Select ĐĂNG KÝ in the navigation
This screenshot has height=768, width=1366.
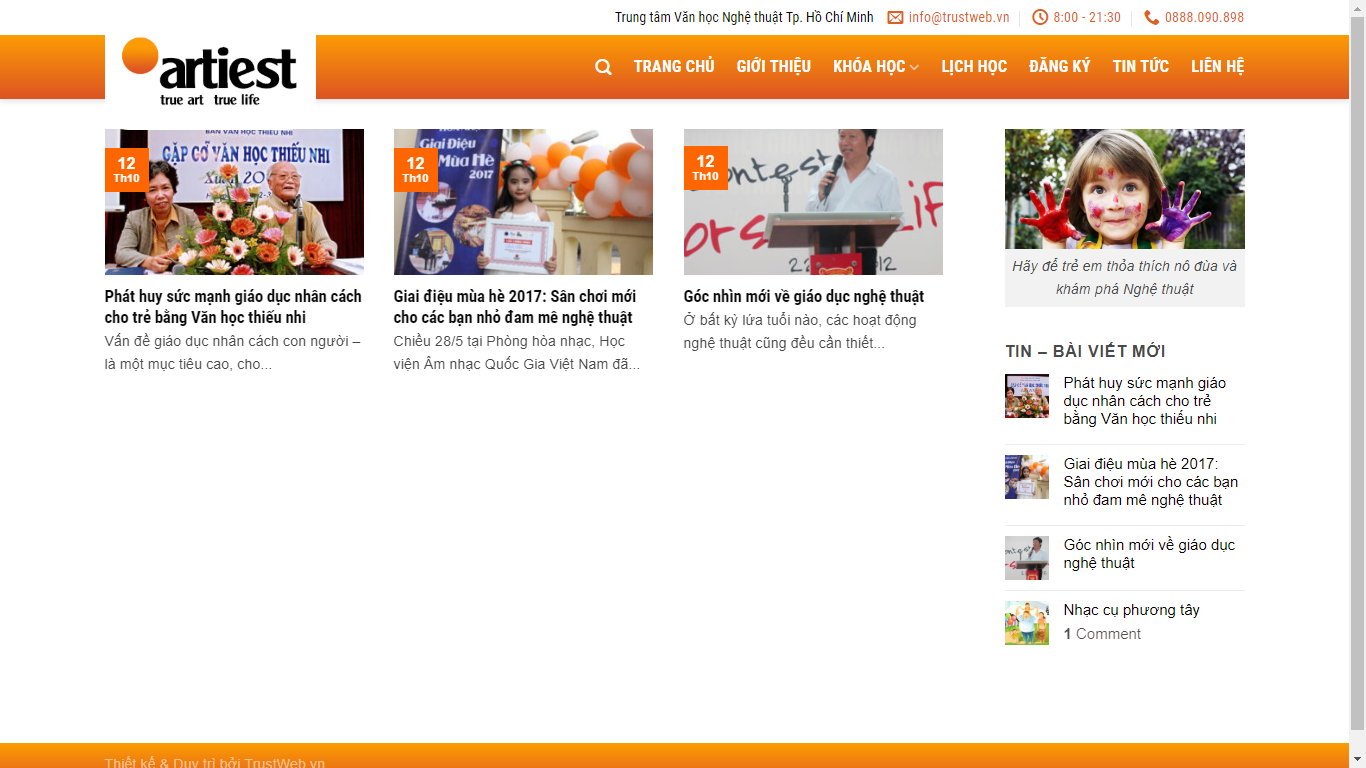[1059, 67]
